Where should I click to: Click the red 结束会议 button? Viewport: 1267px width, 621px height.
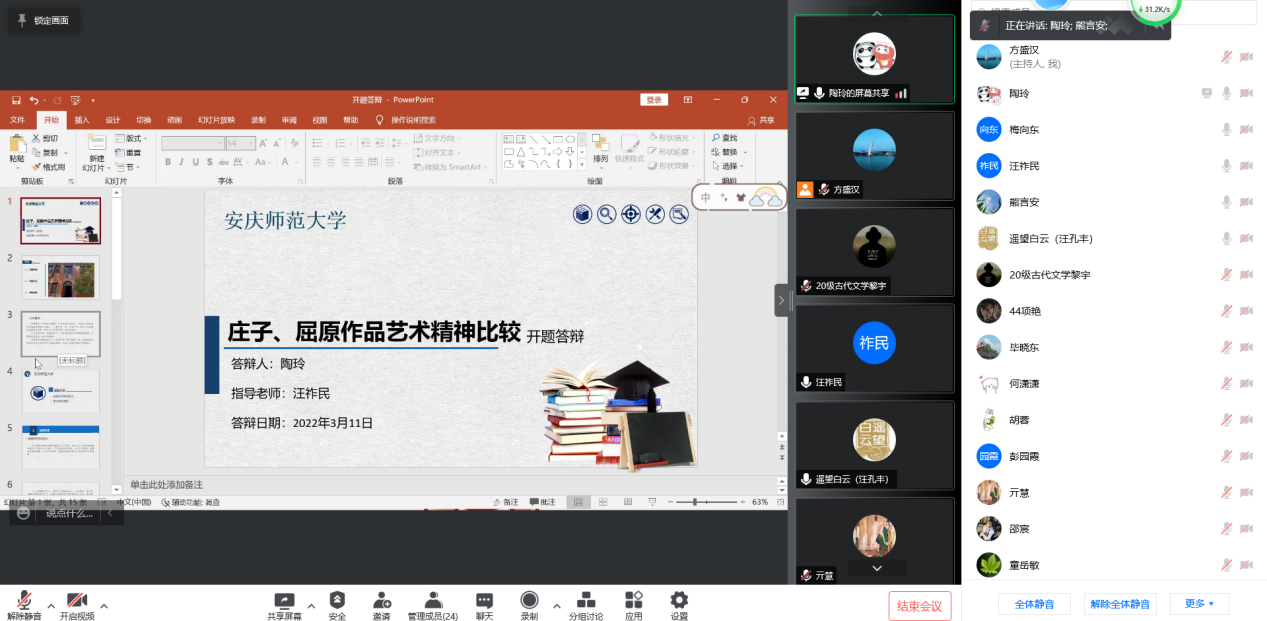click(x=919, y=606)
